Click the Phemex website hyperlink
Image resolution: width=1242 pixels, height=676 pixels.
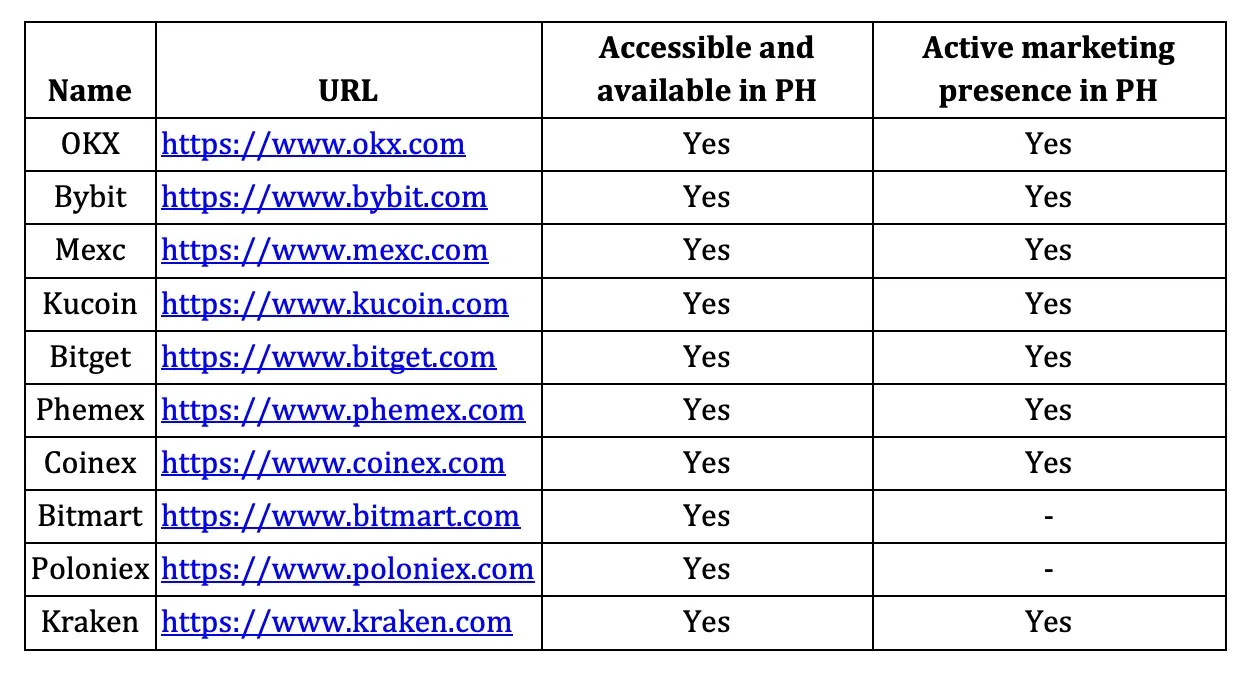point(343,409)
